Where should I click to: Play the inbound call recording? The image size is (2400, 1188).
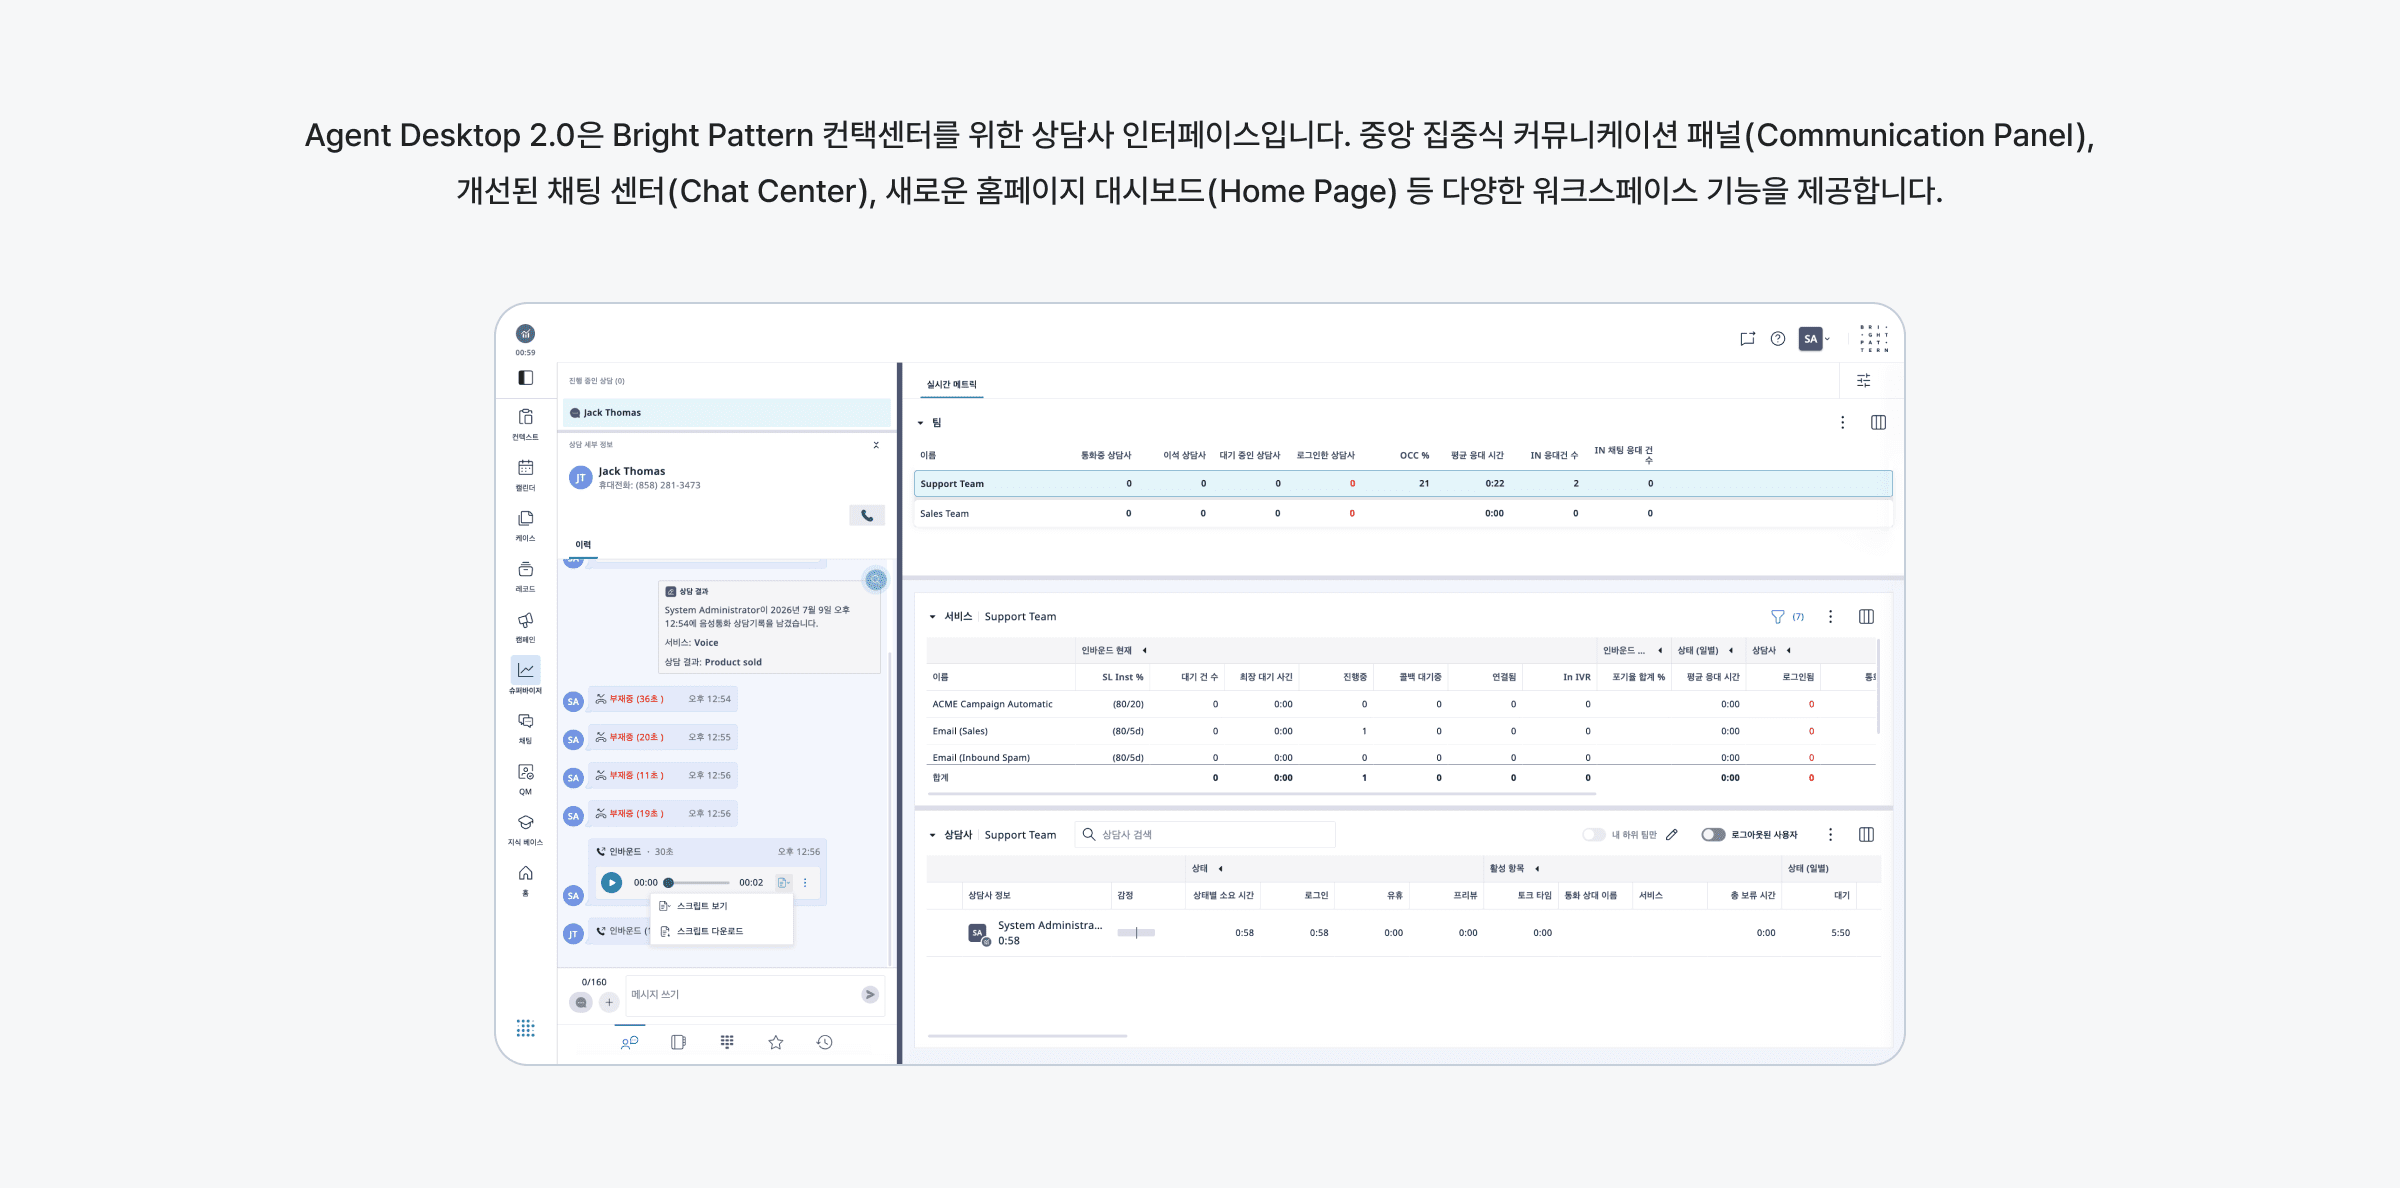(x=612, y=883)
